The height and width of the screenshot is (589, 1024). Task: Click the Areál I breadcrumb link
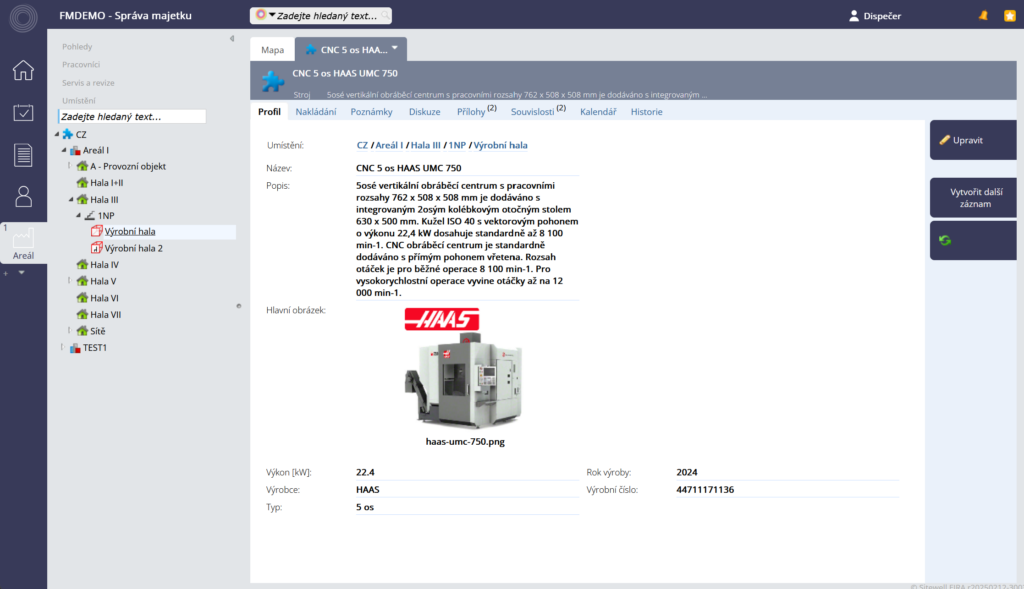pyautogui.click(x=389, y=145)
